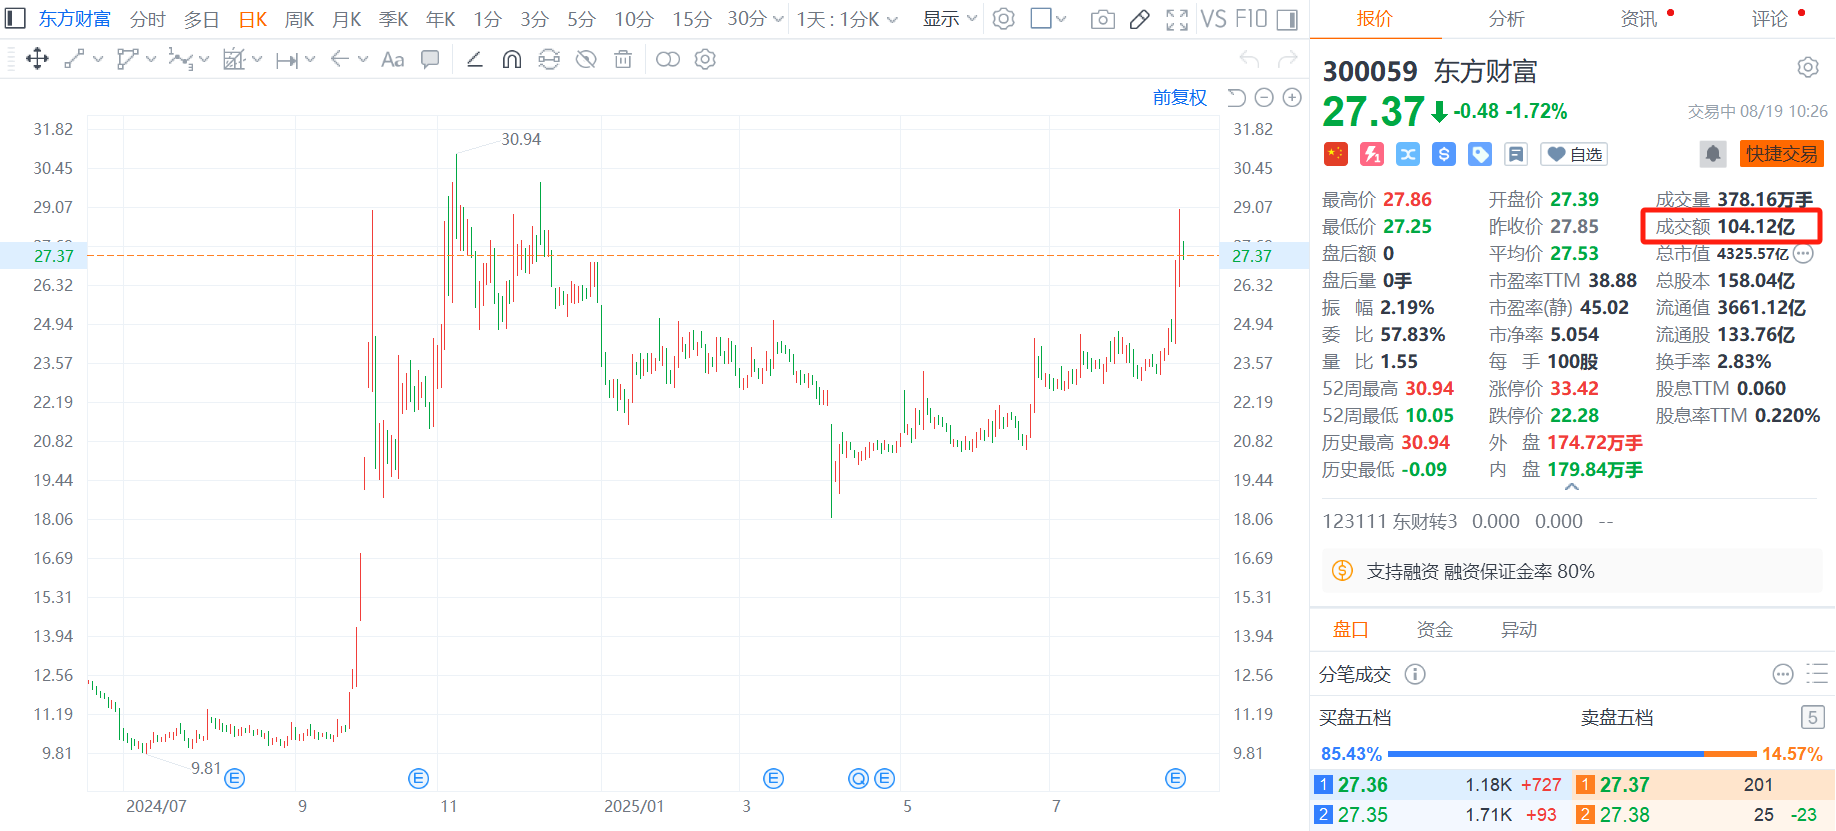The height and width of the screenshot is (831, 1836).
Task: Select the Aa text annotation tool
Action: tap(393, 60)
